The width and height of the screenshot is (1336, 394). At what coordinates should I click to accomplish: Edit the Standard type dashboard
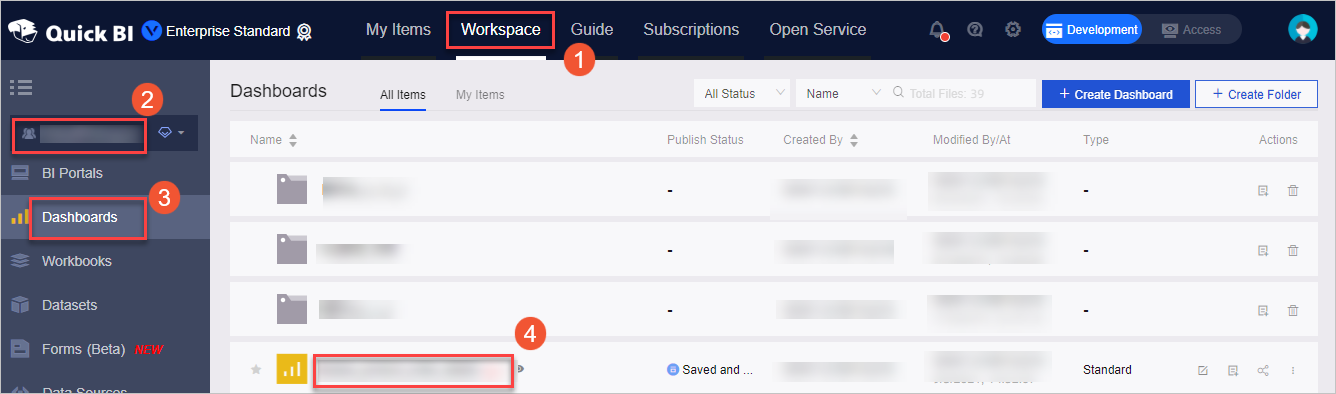1203,370
